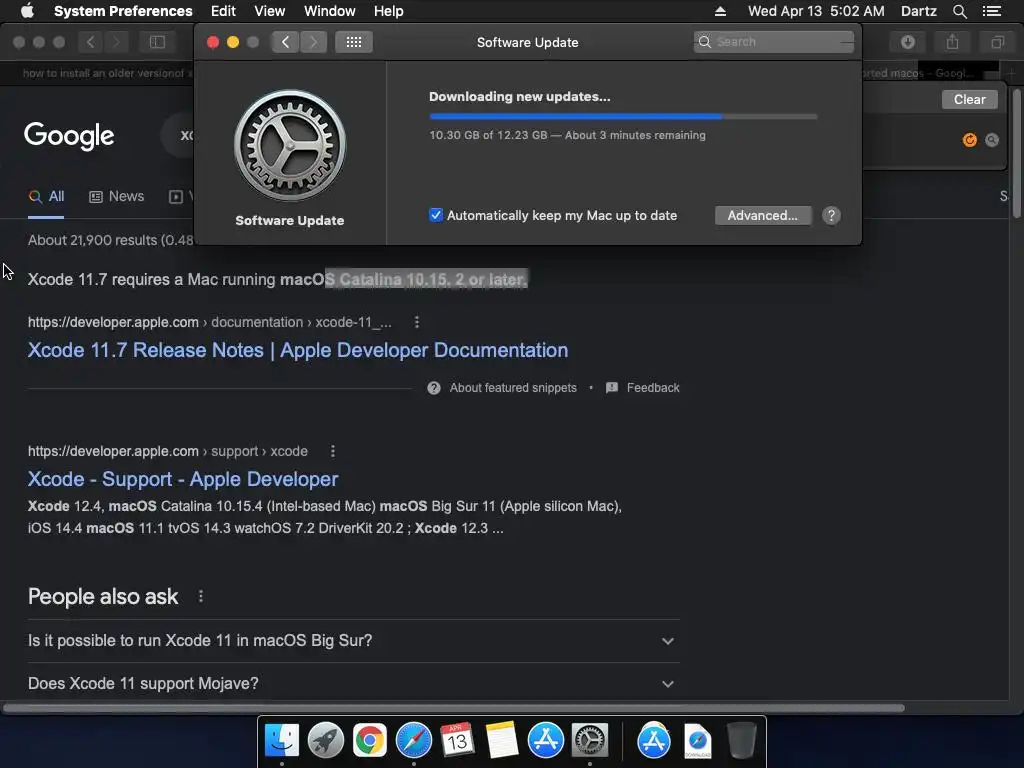Screen dimensions: 1024x768
Task: Click the System Preferences search field
Action: [773, 42]
